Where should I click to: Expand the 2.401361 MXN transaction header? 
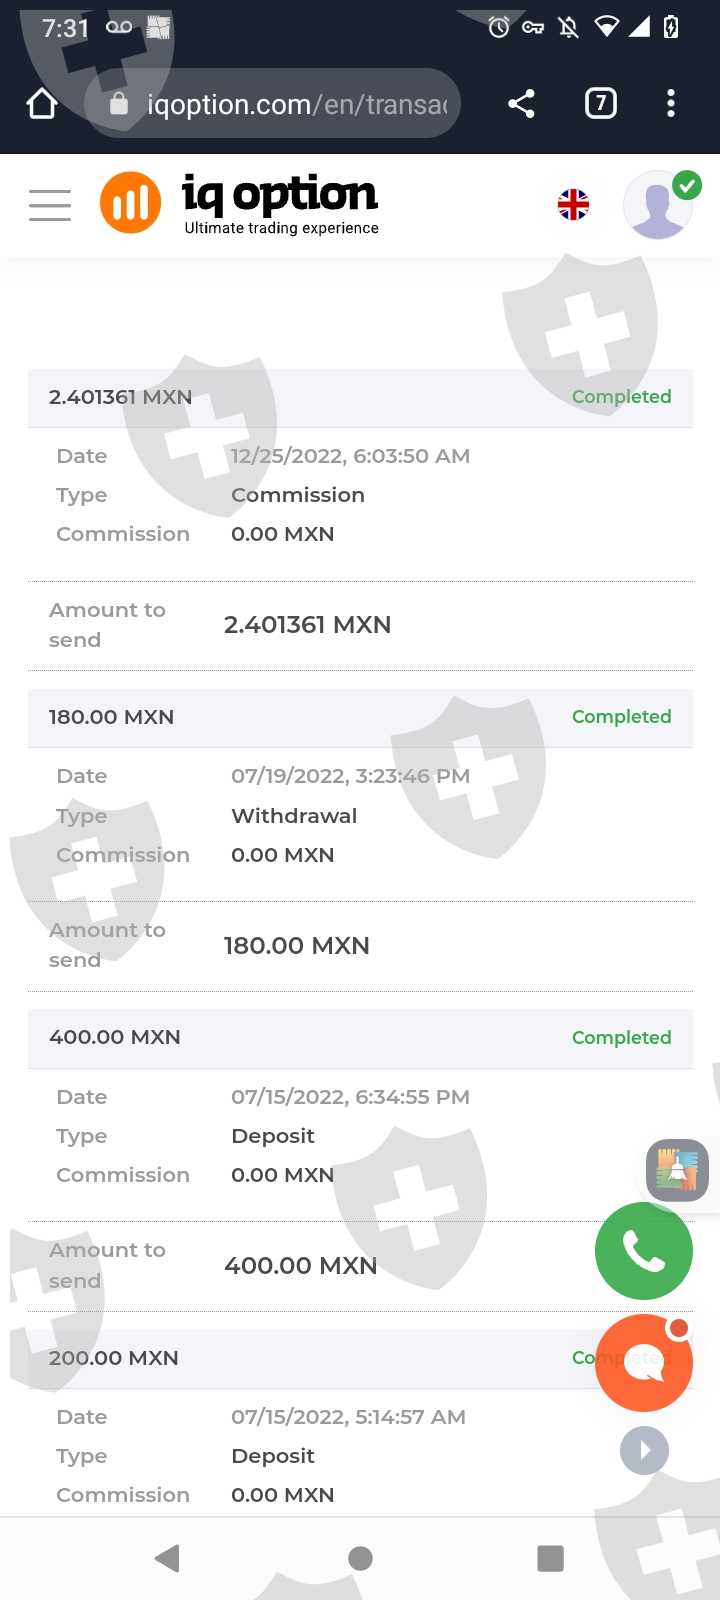click(360, 397)
